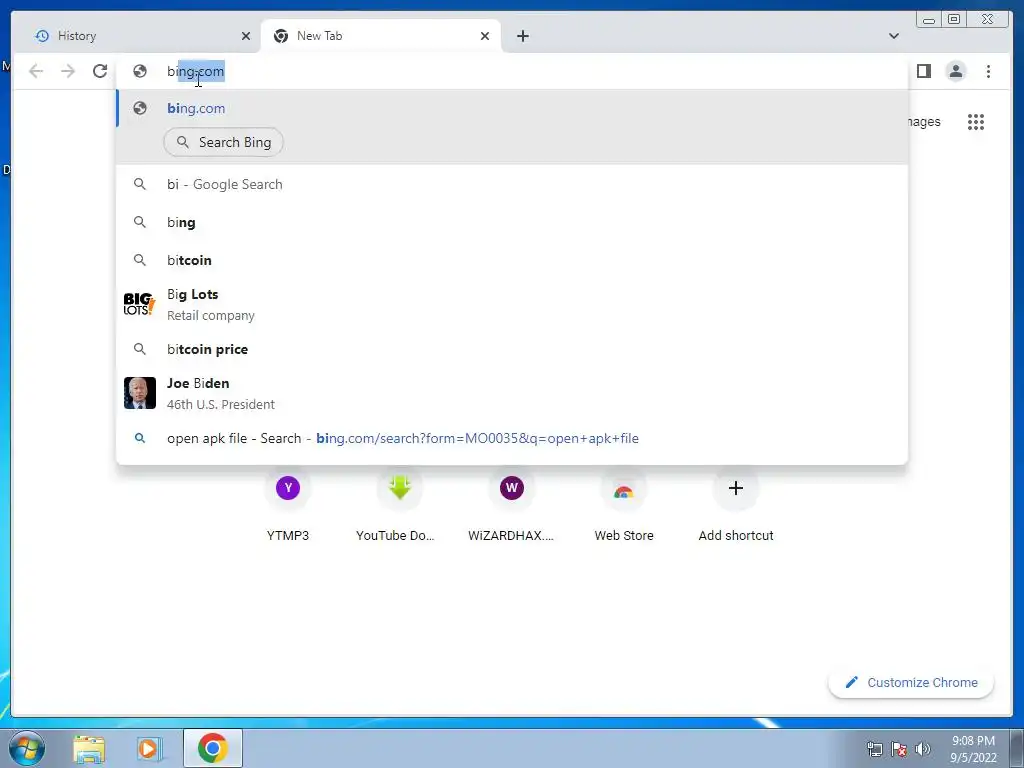Launch Windows Media Player from the taskbar
The width and height of the screenshot is (1024, 768).
coord(150,748)
